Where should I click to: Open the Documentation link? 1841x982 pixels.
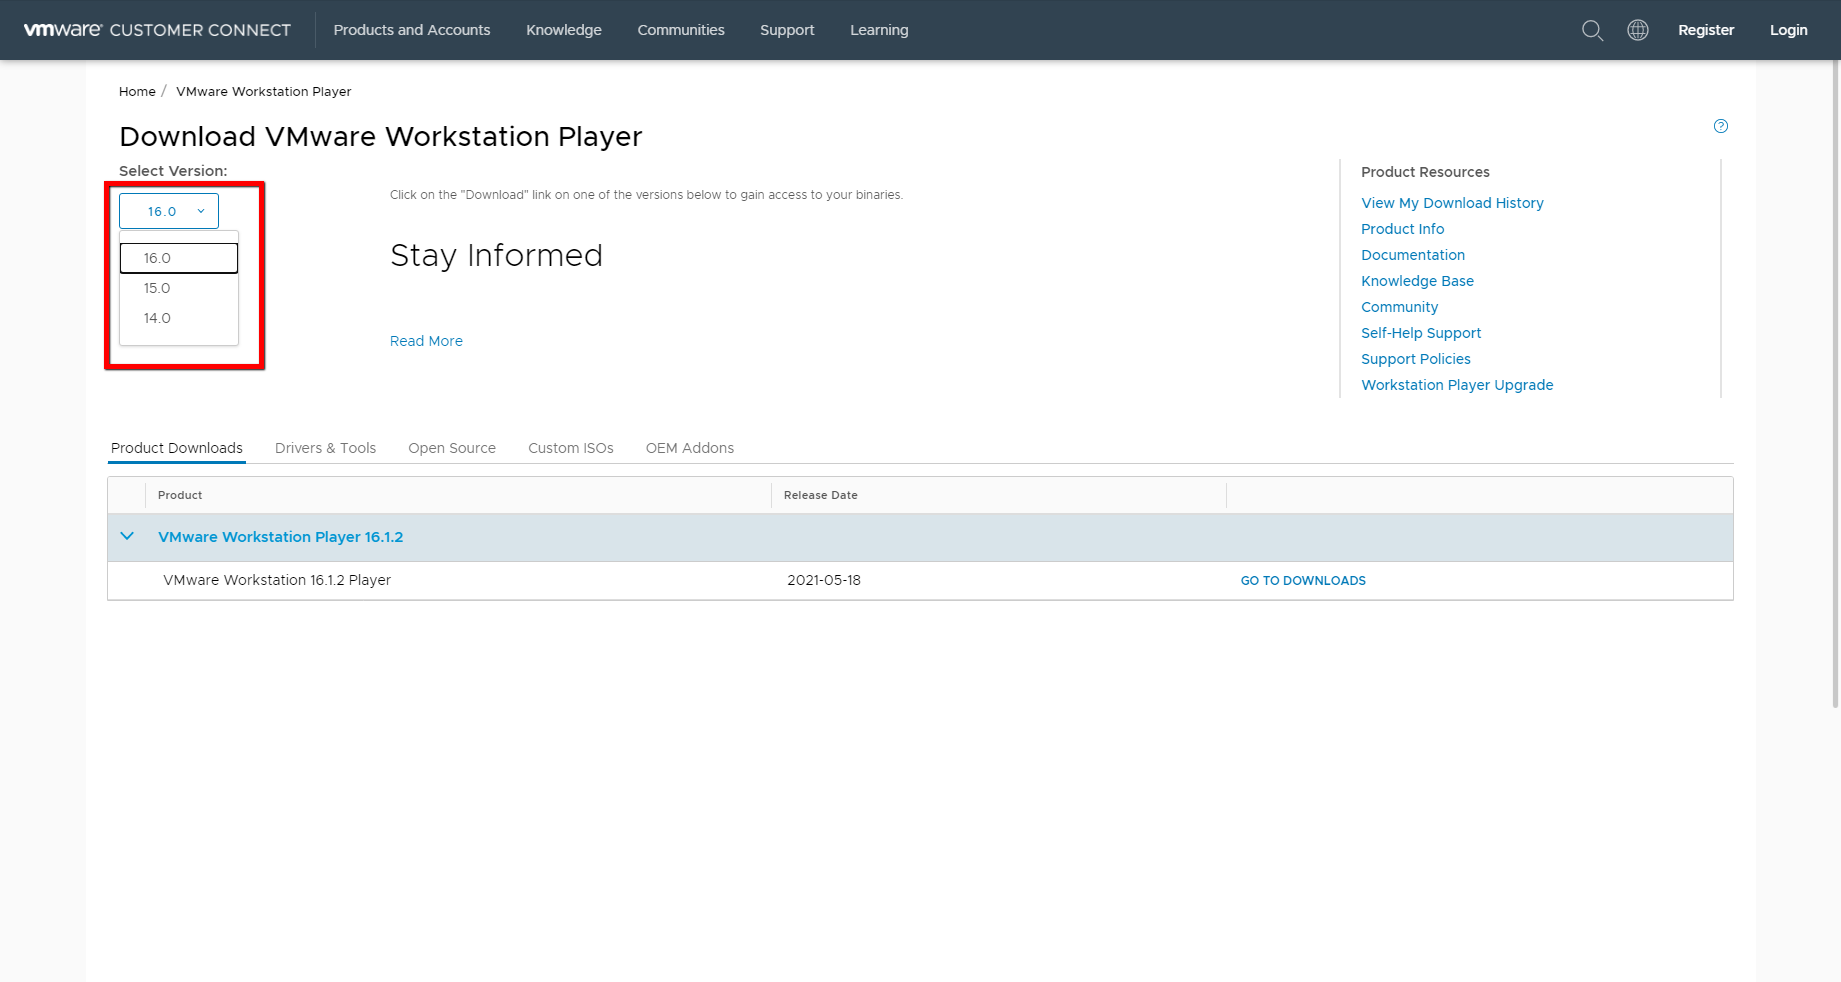(x=1413, y=255)
